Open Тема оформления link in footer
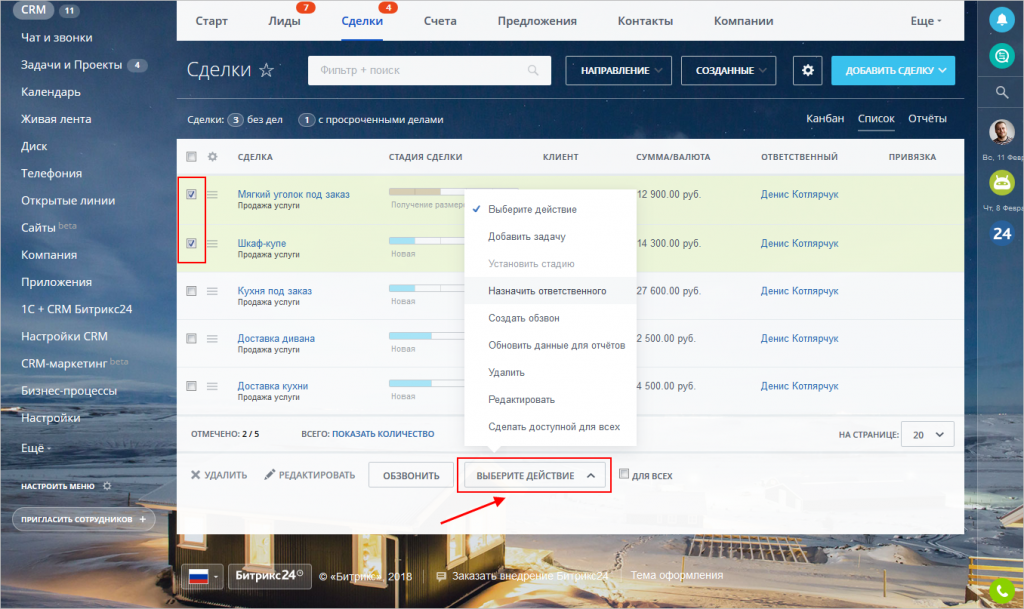 [677, 576]
